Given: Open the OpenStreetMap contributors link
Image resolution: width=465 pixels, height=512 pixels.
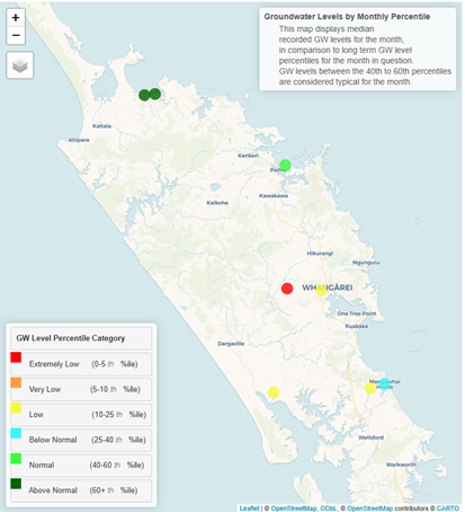Looking at the screenshot, I should click(370, 508).
